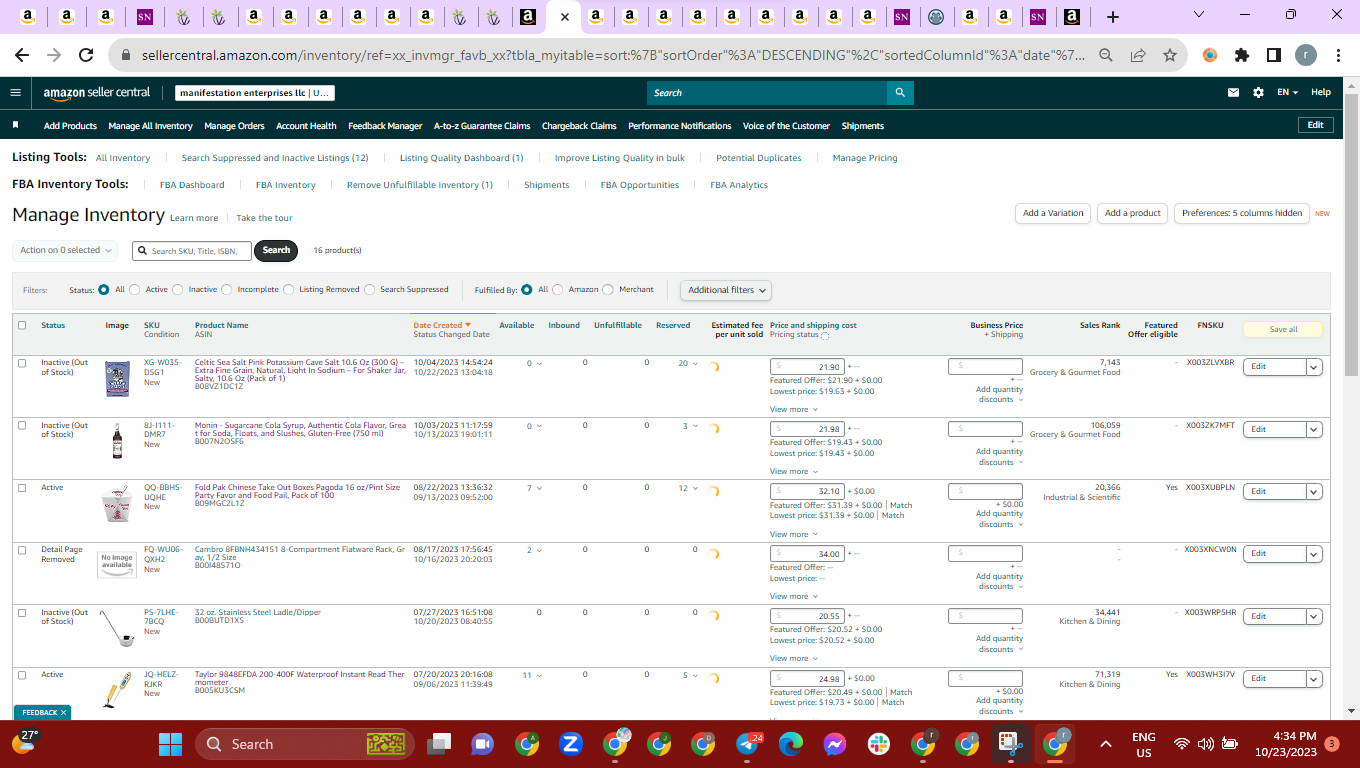This screenshot has width=1360, height=768.
Task: Open Task View on the taskbar
Action: (438, 744)
